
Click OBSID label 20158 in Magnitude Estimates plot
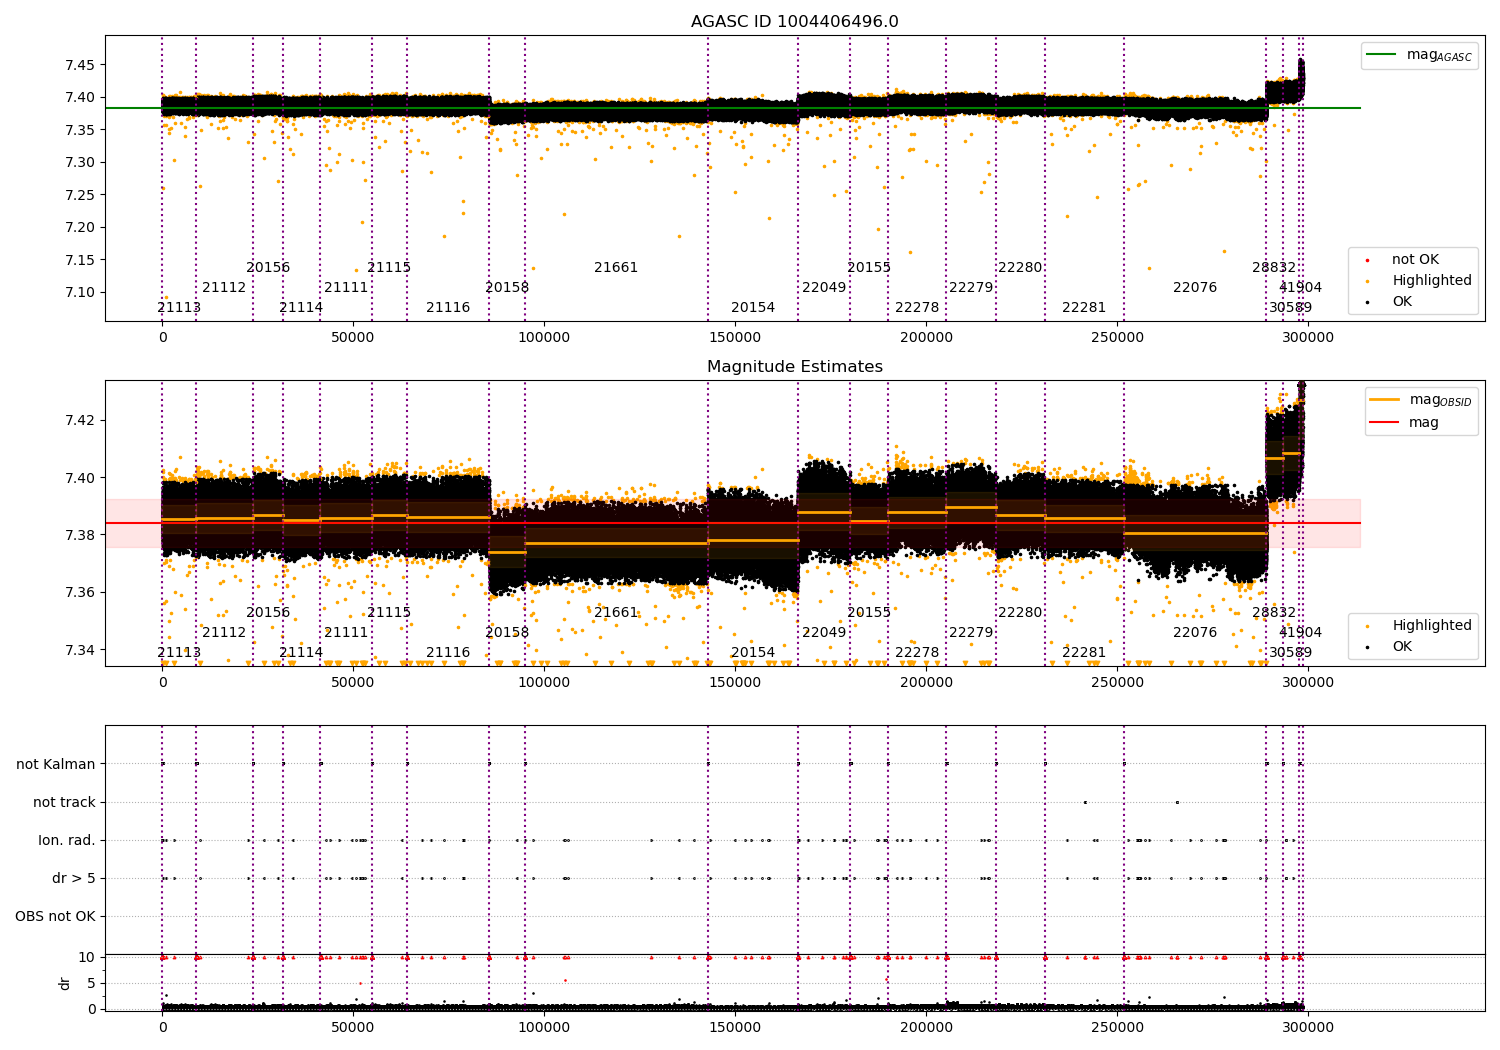pos(507,633)
